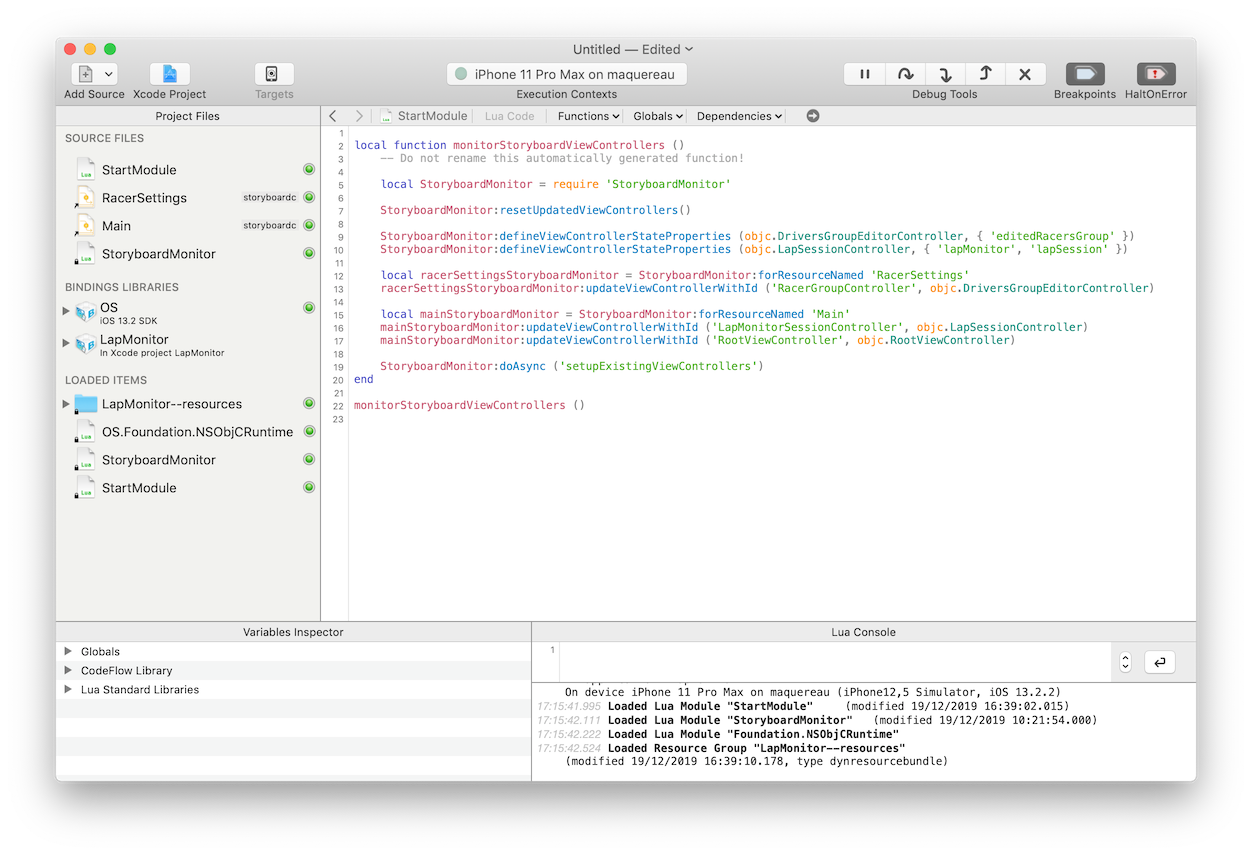This screenshot has height=855, width=1252.
Task: Open the Globals dropdown menu
Action: 658,116
